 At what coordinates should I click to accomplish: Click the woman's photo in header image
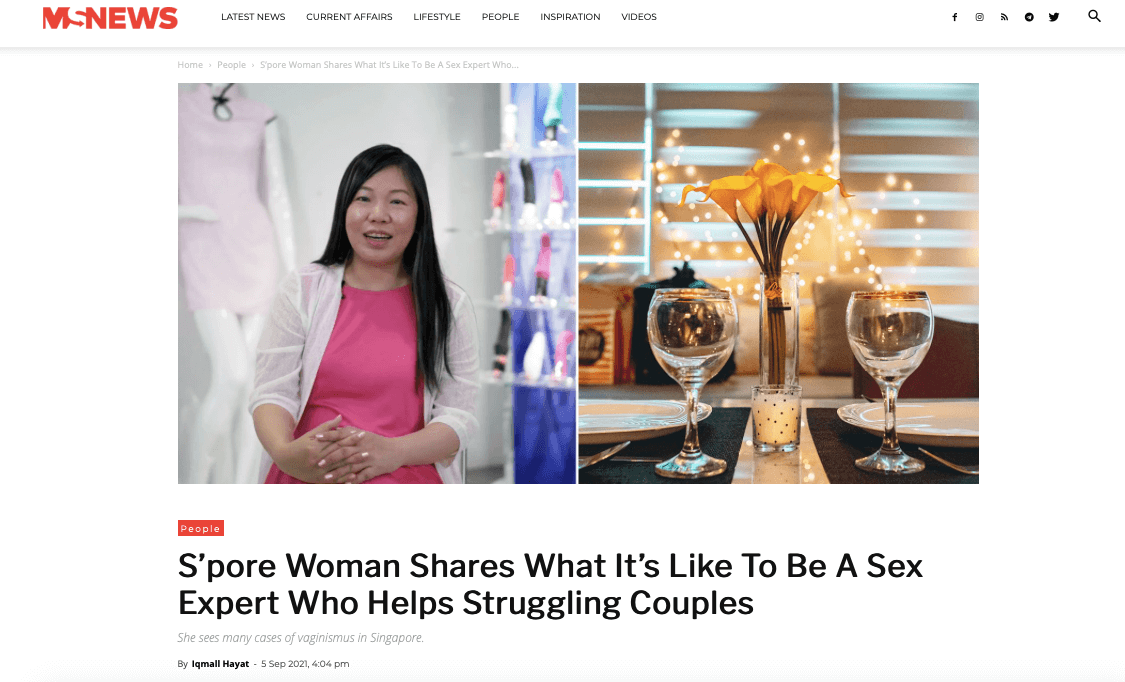pyautogui.click(x=377, y=283)
